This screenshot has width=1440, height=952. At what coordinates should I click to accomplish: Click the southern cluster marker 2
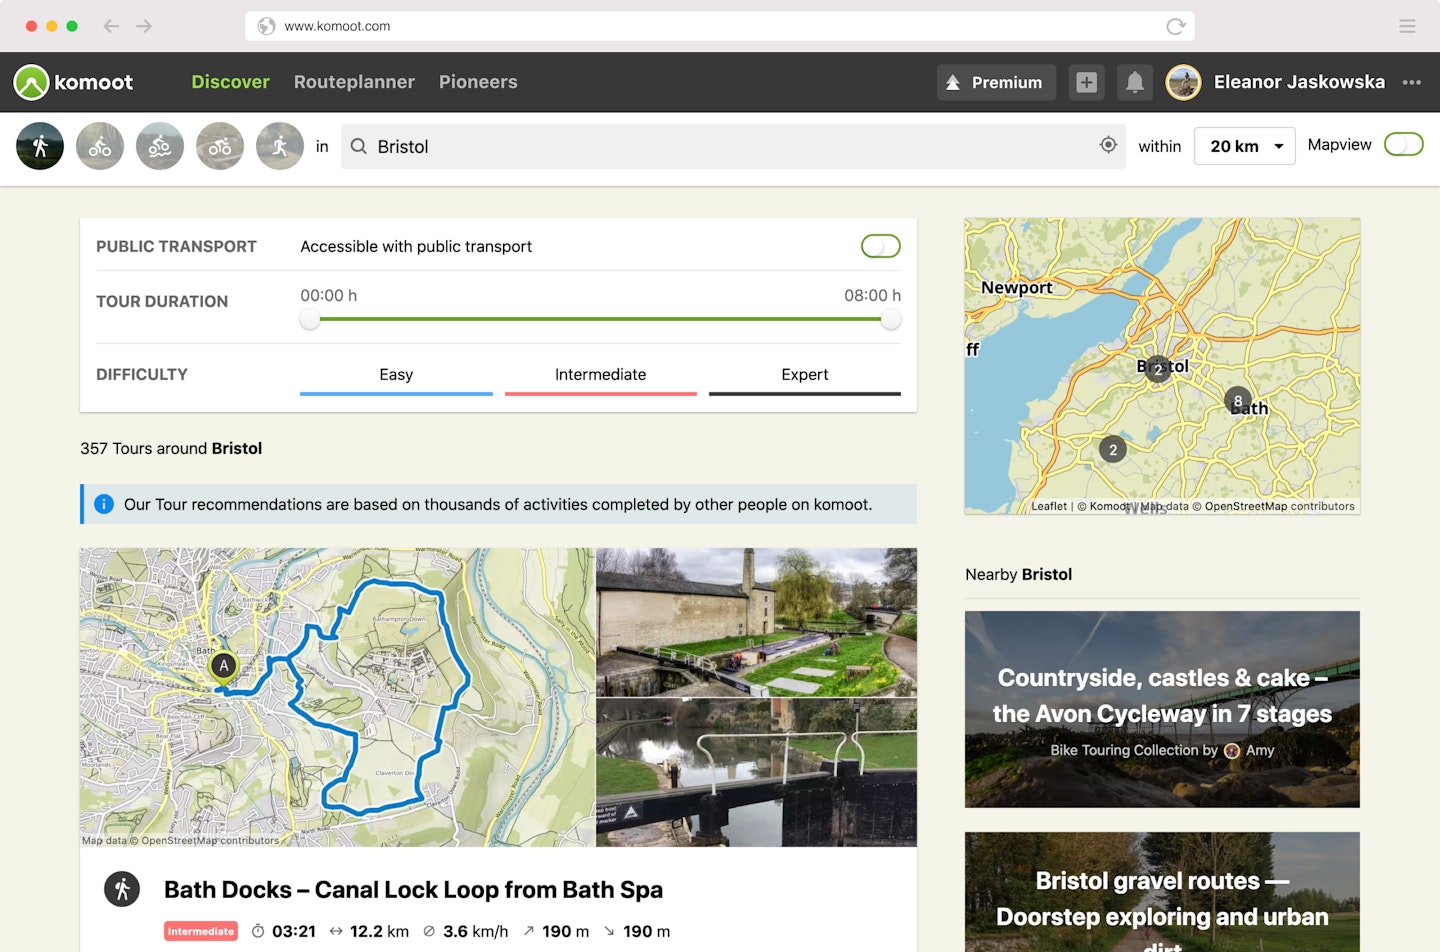[x=1113, y=450]
